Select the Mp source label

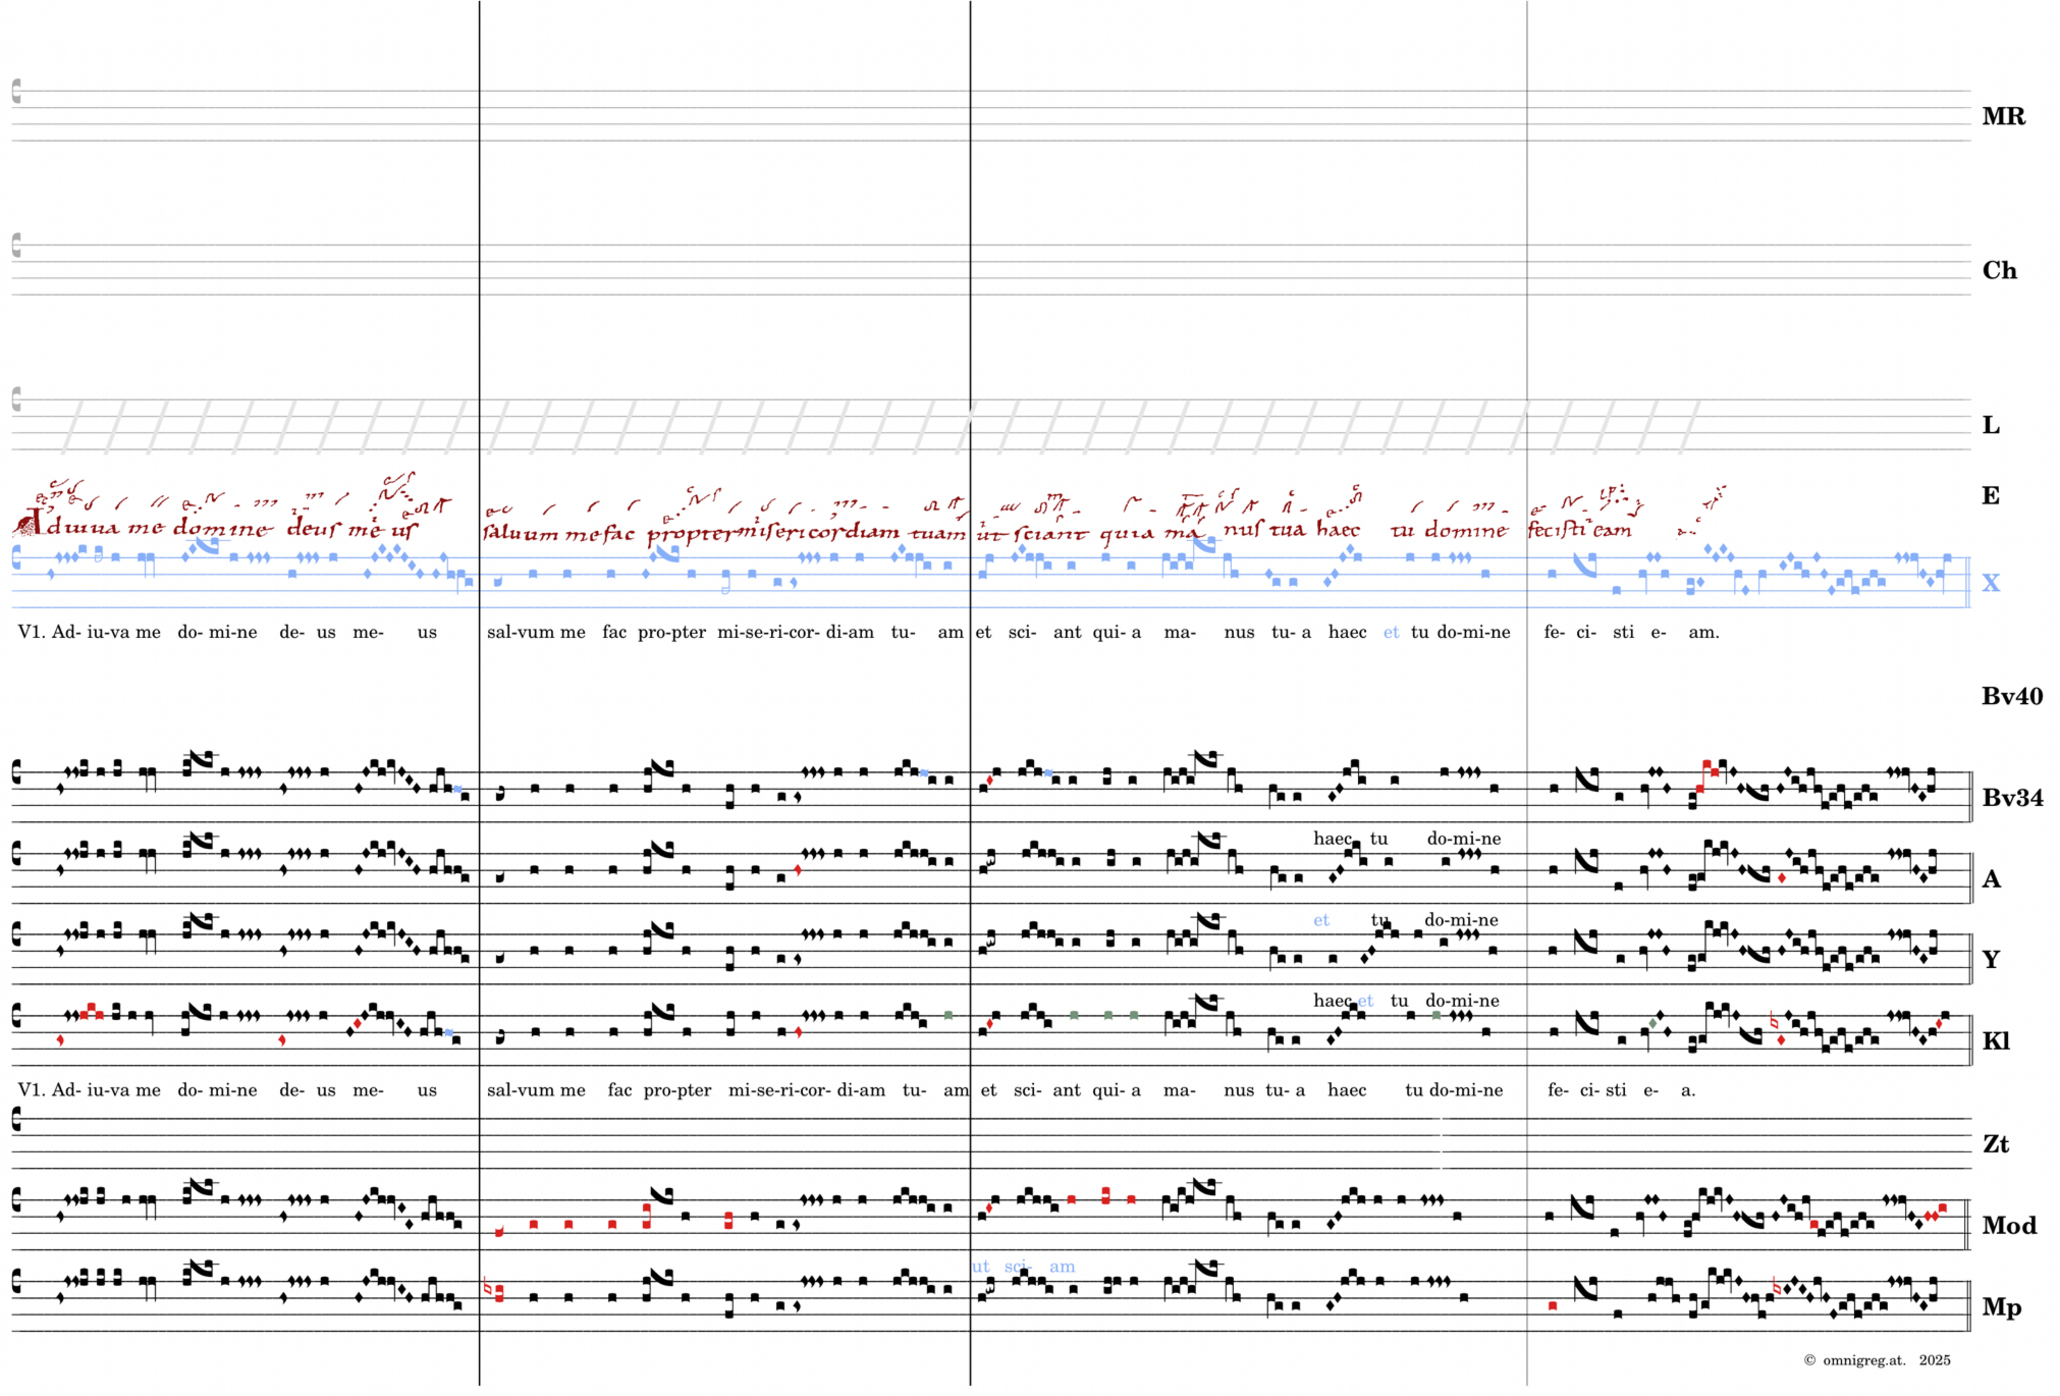(2000, 1308)
